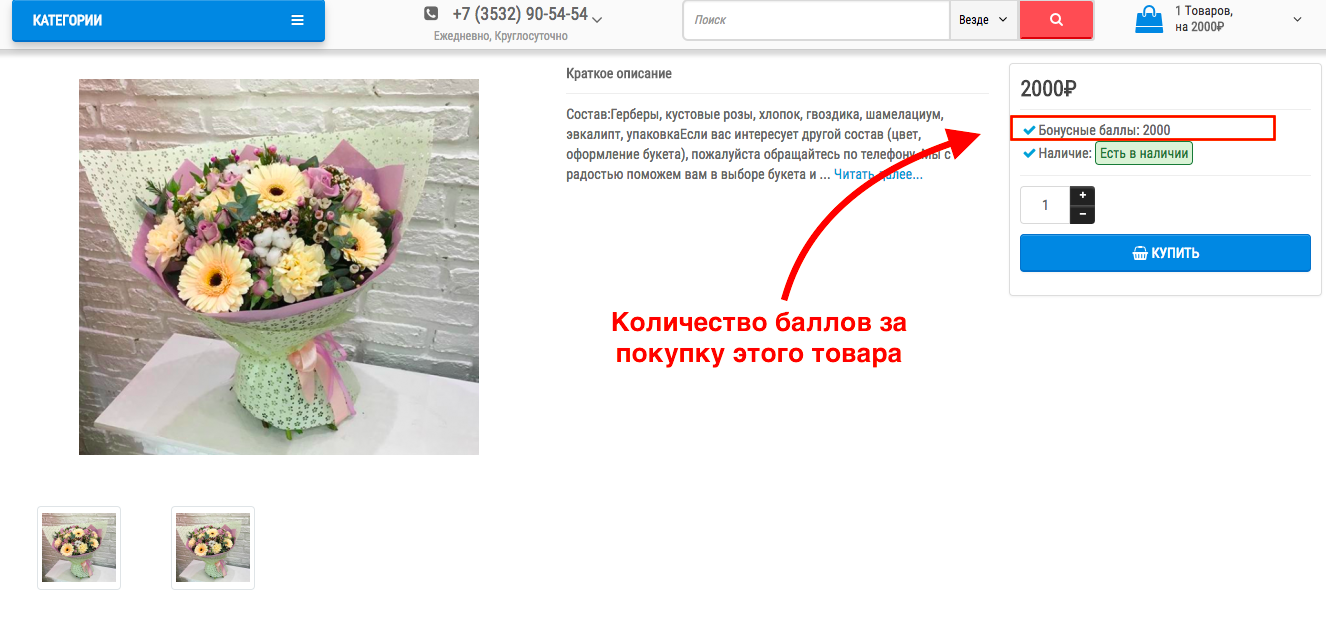Click the Поиск search input field

(816, 20)
